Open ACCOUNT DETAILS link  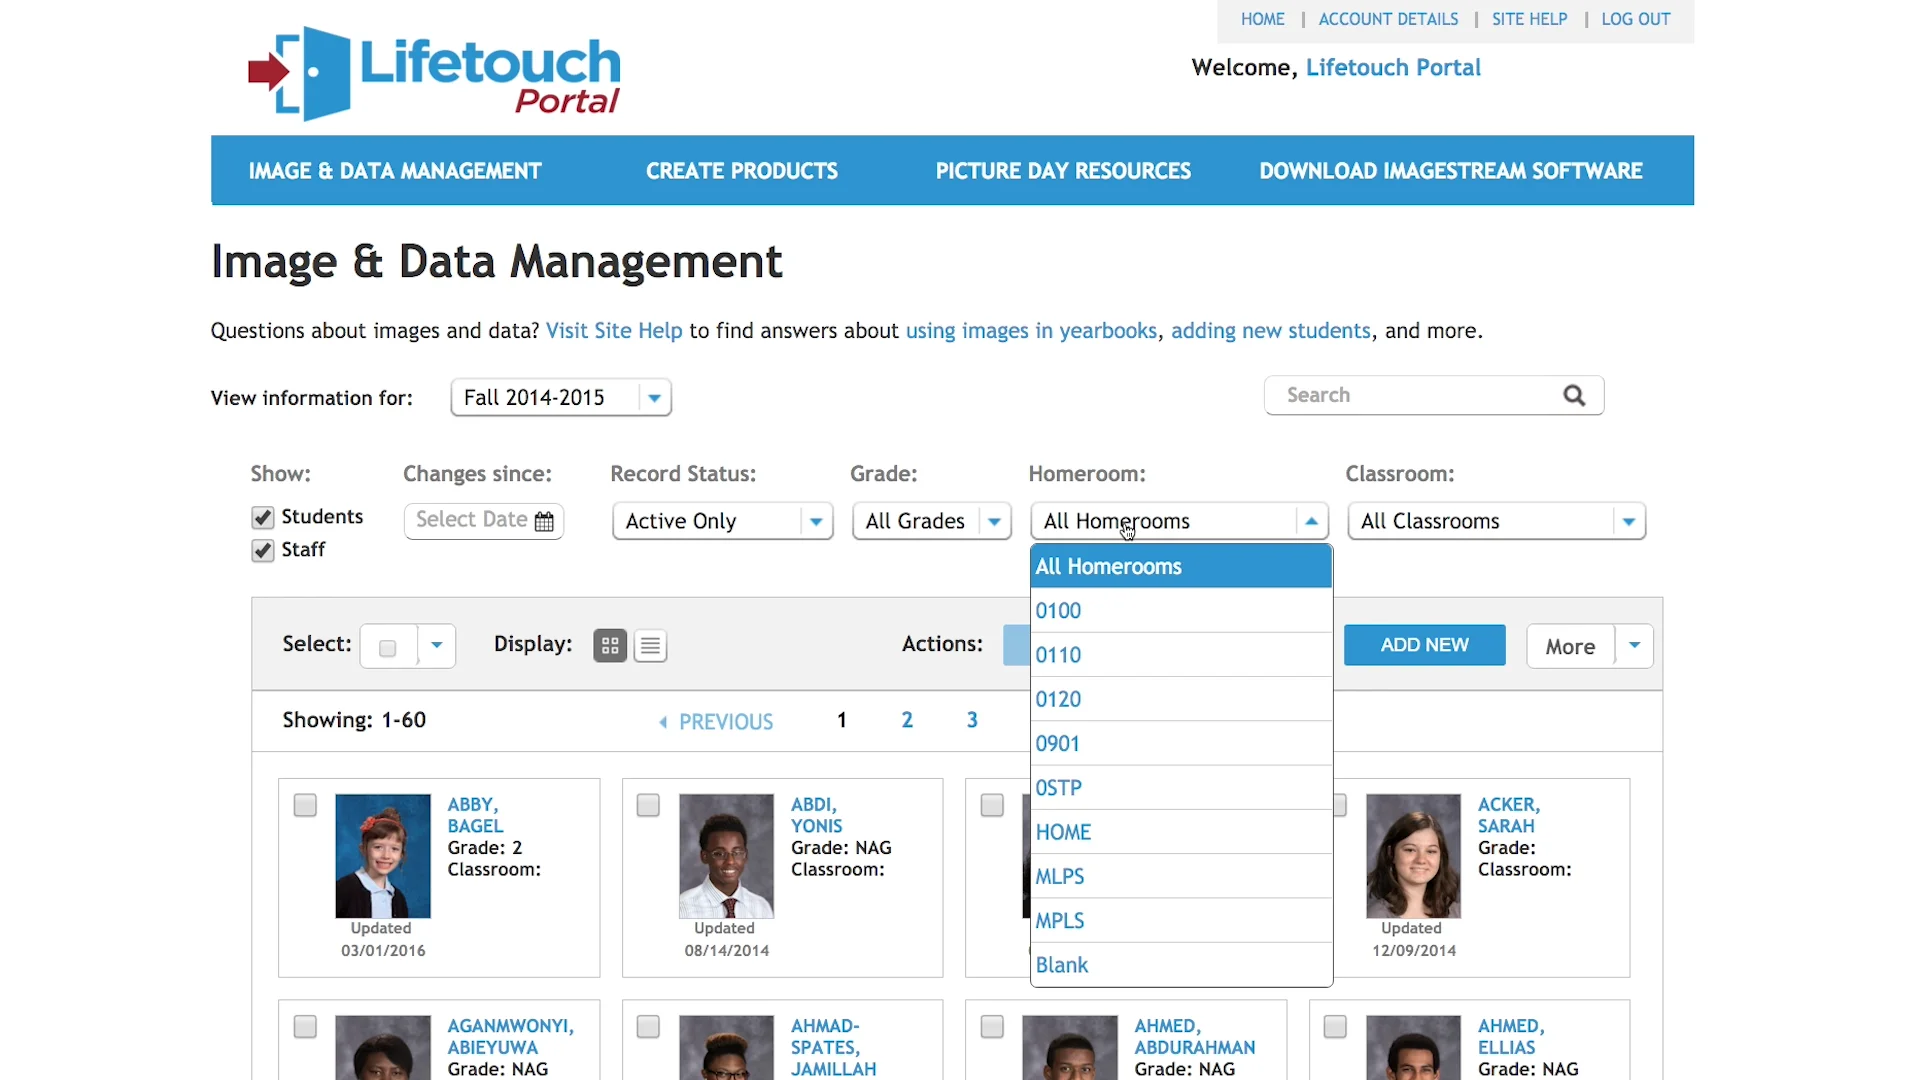click(1388, 19)
